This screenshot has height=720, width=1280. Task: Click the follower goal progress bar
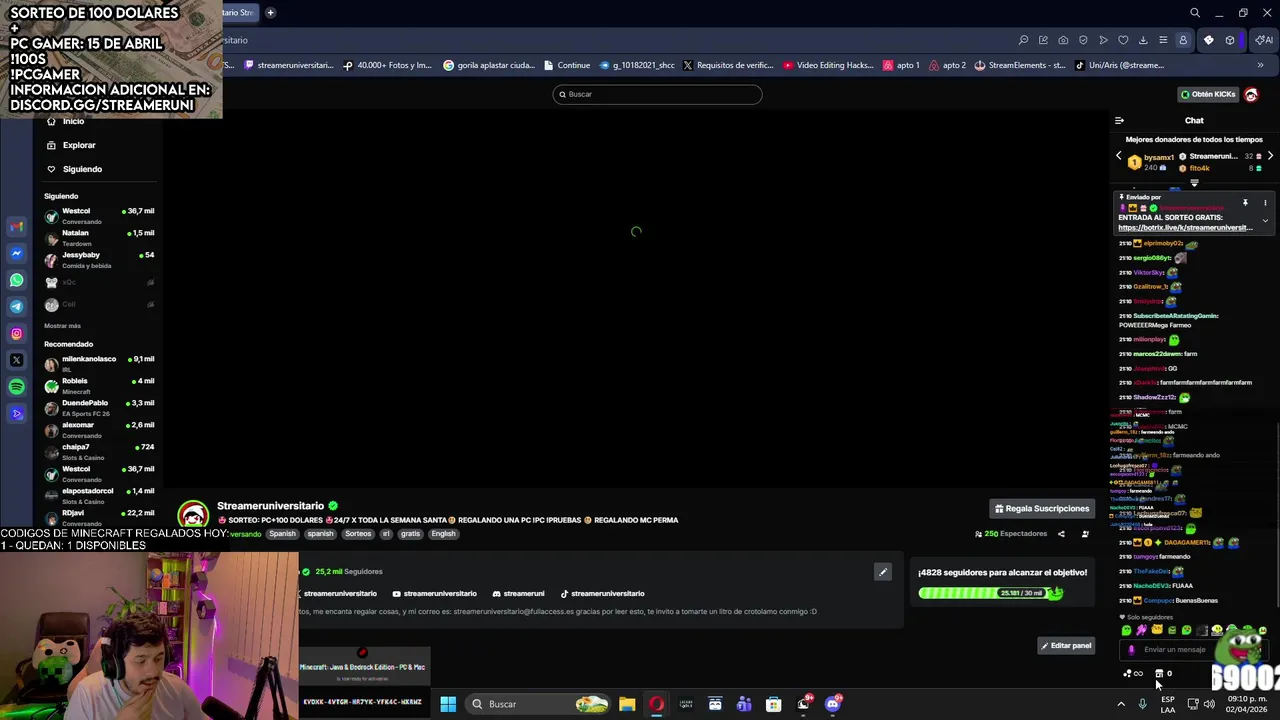click(x=990, y=593)
